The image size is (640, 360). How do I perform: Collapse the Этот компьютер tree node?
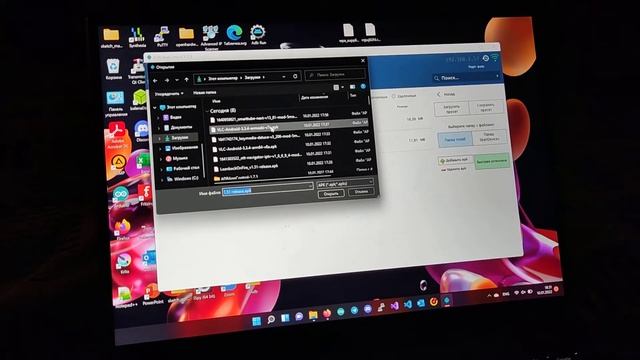coord(155,108)
